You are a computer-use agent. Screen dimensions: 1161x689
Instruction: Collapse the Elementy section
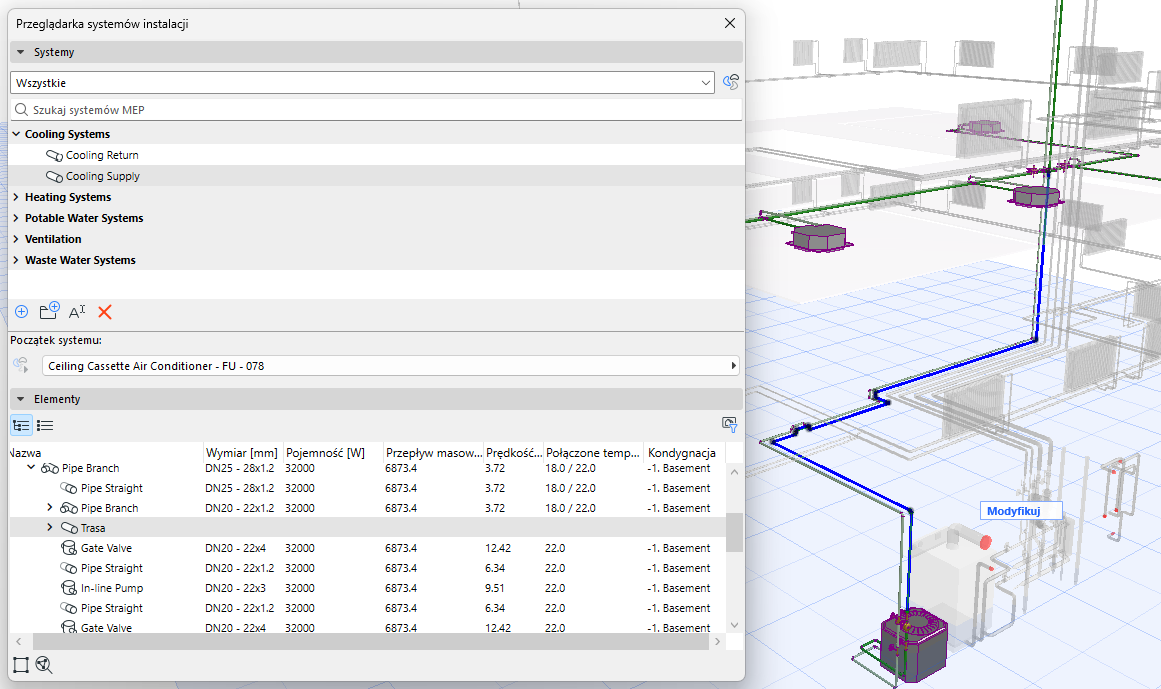(21, 399)
